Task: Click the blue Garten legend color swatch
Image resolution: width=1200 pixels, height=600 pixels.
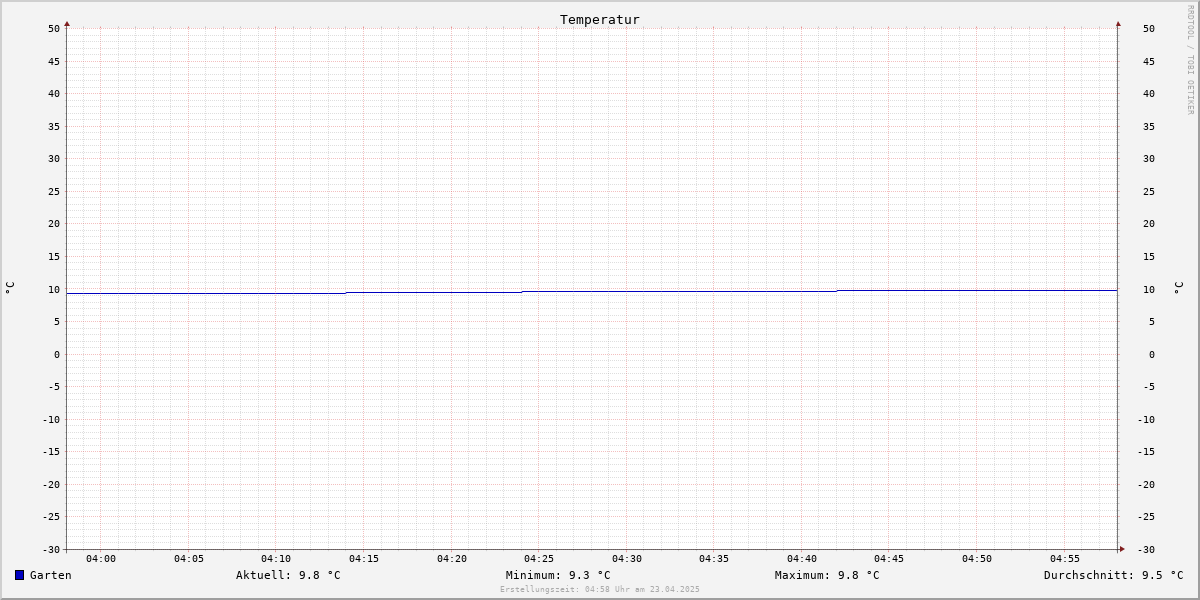Action: coord(19,575)
